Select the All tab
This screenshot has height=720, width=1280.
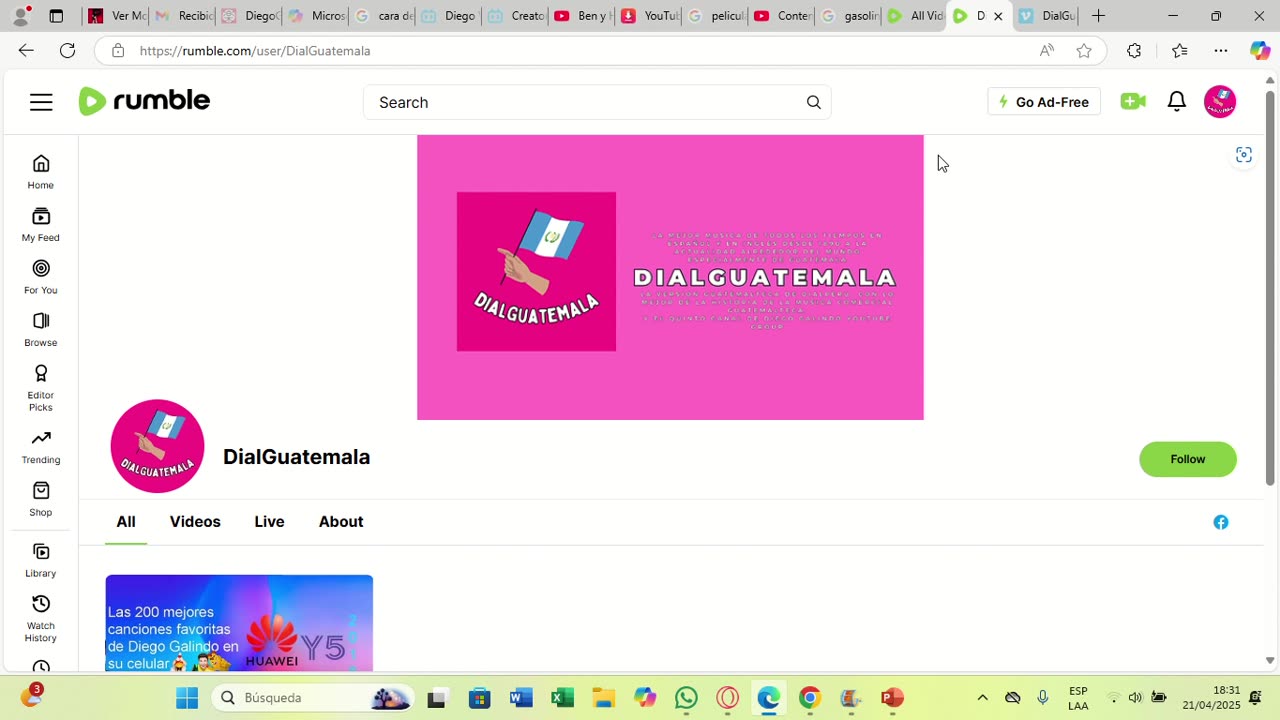[x=126, y=522]
